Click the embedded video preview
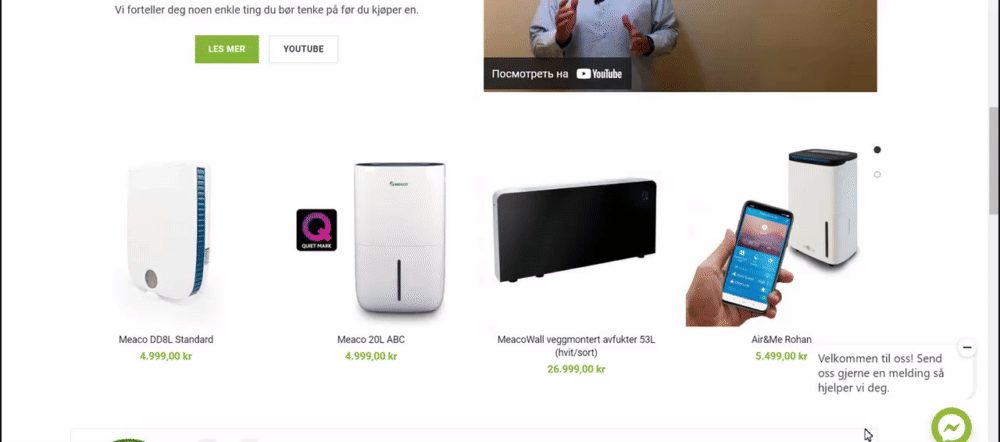The height and width of the screenshot is (442, 1000). coord(680,38)
